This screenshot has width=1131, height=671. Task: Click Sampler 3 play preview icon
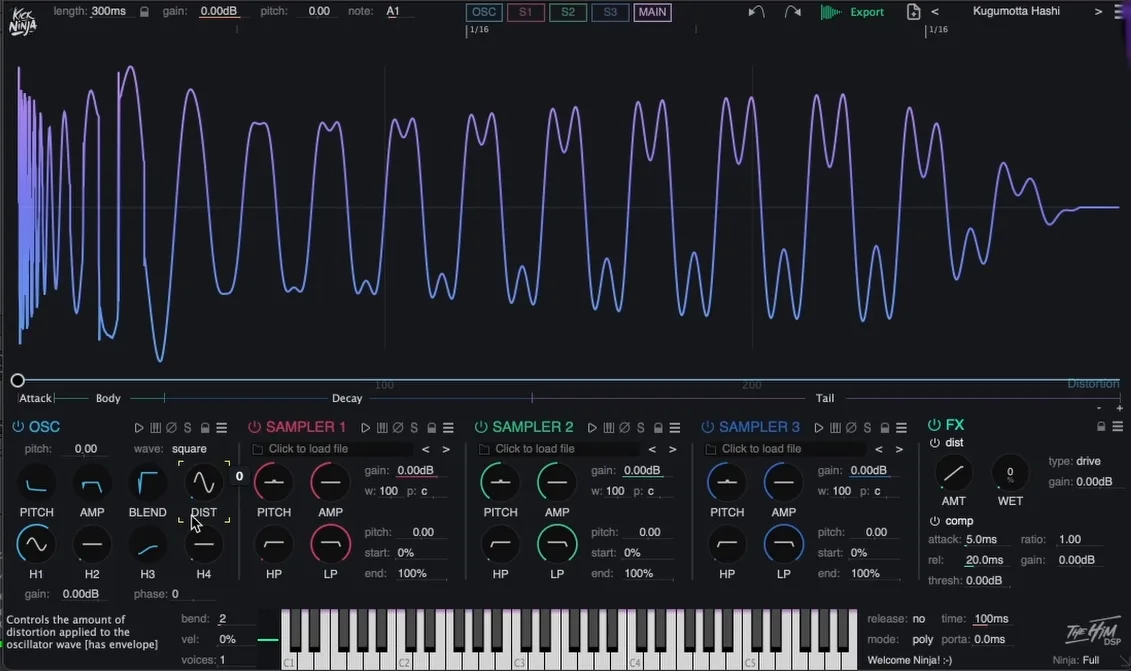[819, 428]
